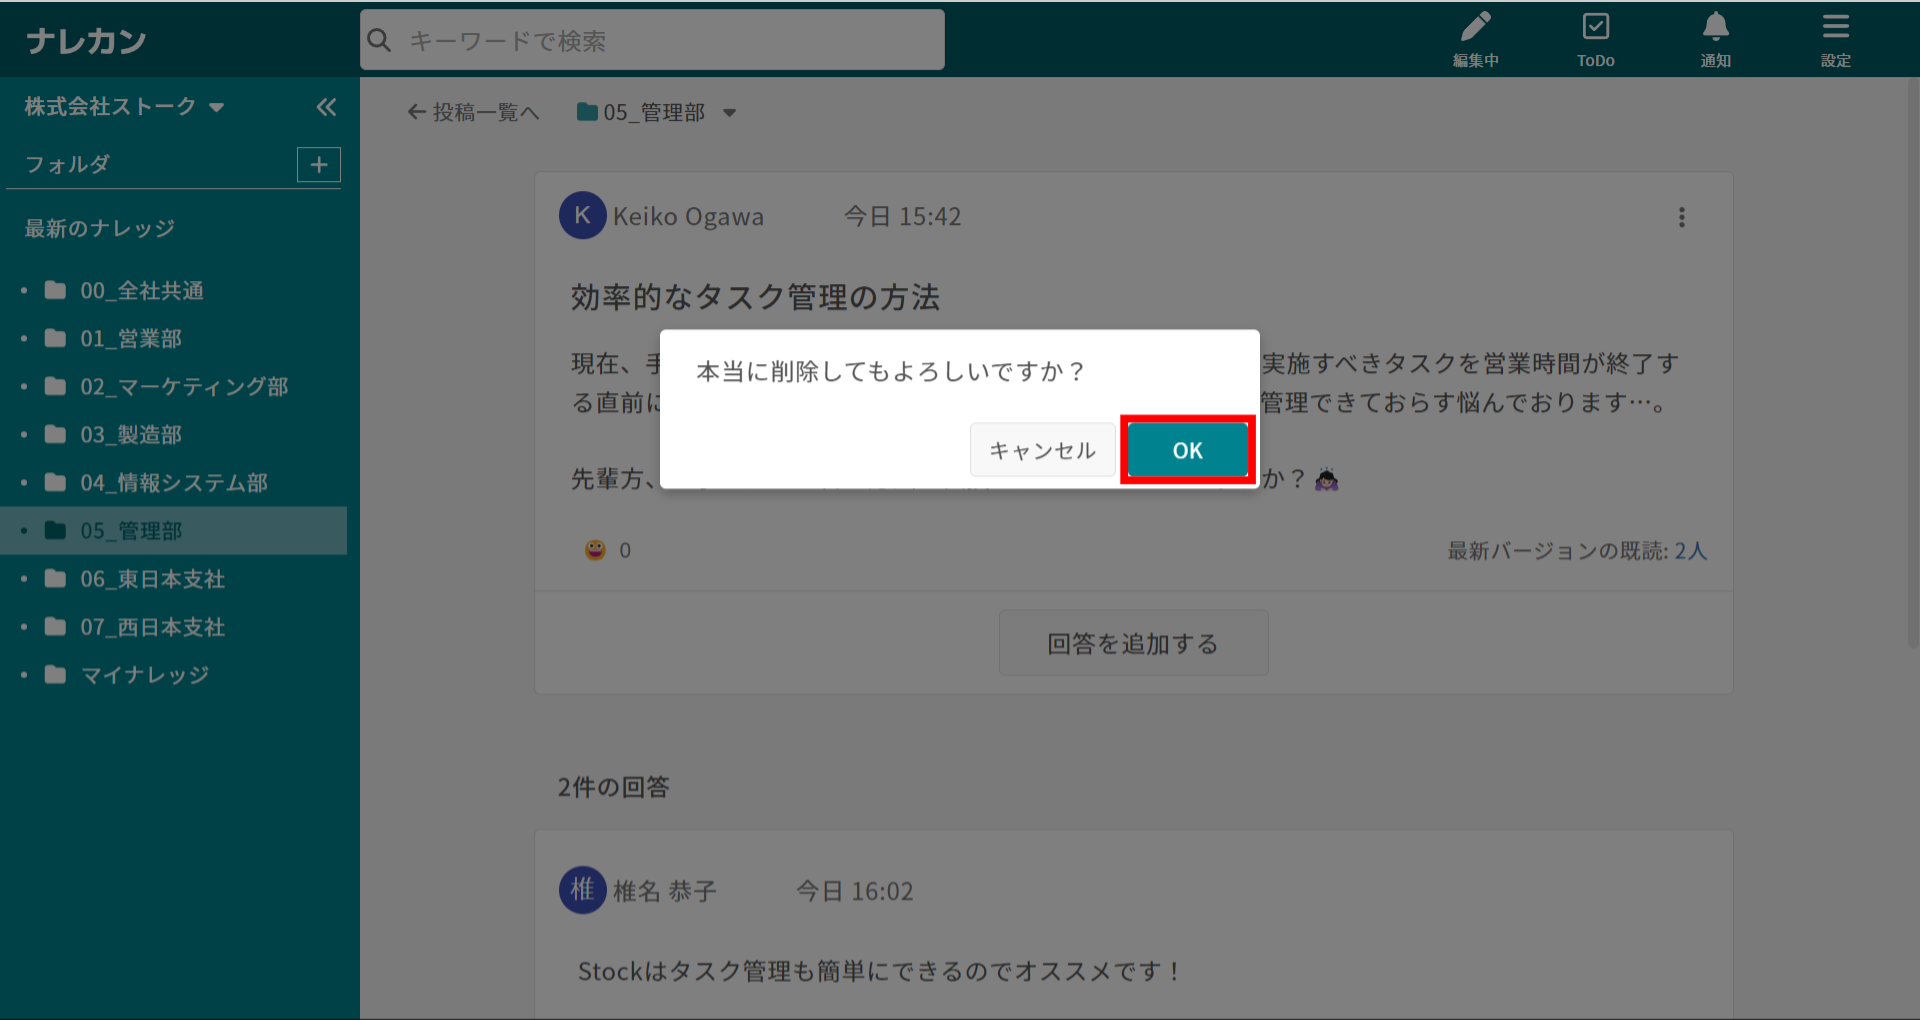Select the マイナレッジ folder
This screenshot has height=1020, width=1920.
[x=145, y=675]
